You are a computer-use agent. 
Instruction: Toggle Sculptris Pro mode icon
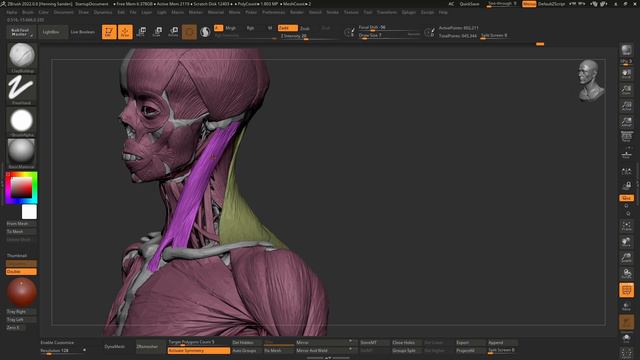click(x=205, y=32)
